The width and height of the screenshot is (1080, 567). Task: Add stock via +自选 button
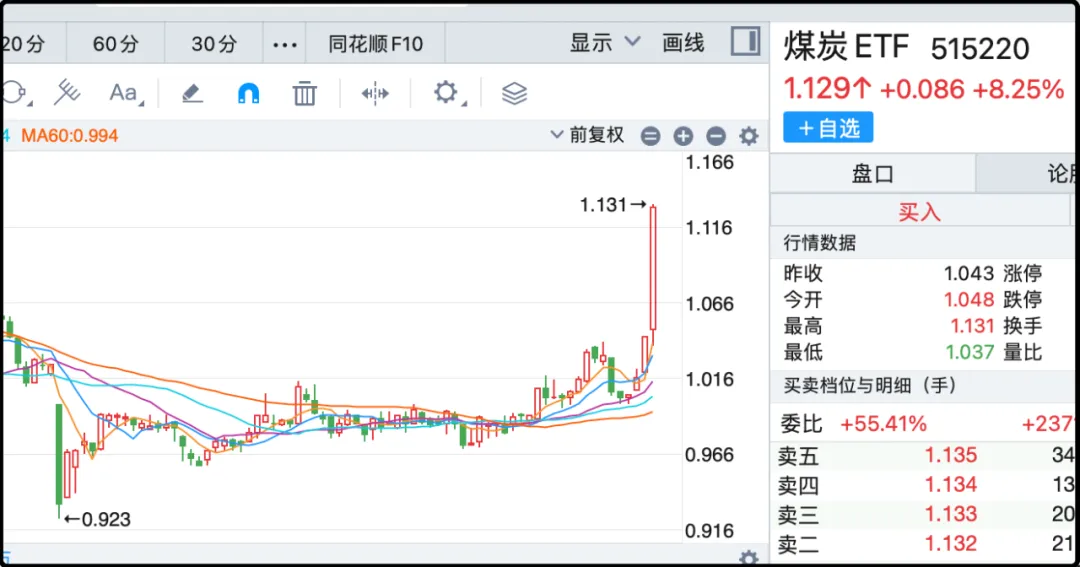828,128
